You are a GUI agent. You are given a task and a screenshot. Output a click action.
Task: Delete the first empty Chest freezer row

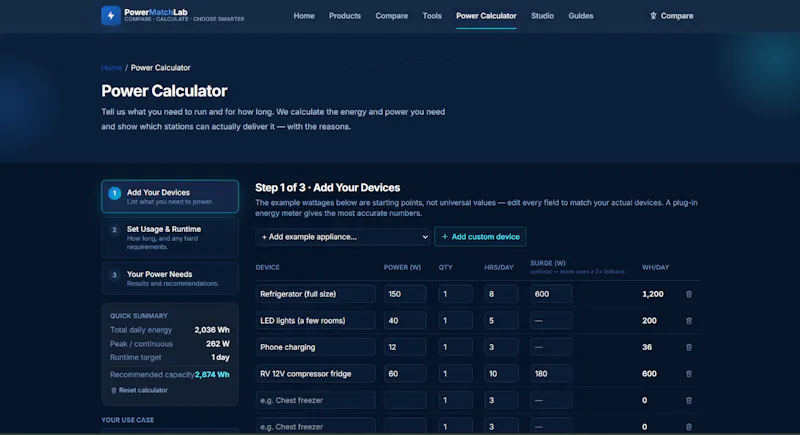[x=689, y=400]
